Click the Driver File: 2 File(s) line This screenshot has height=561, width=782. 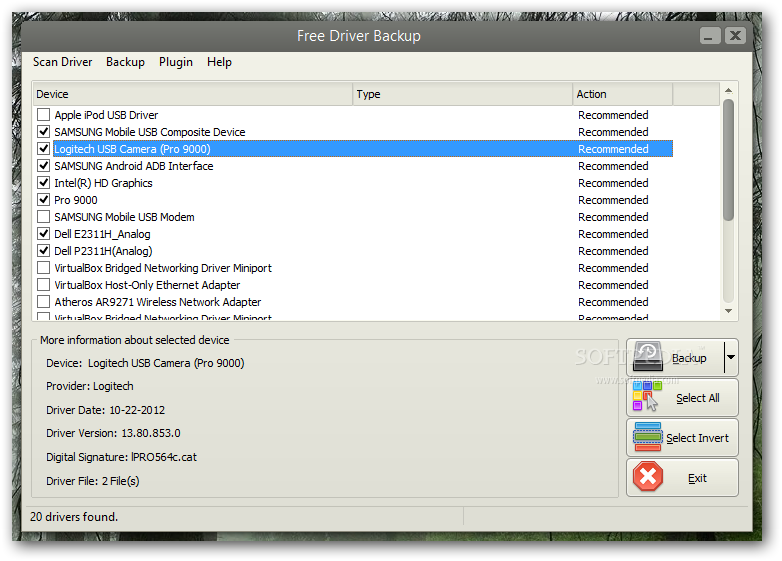tap(93, 481)
